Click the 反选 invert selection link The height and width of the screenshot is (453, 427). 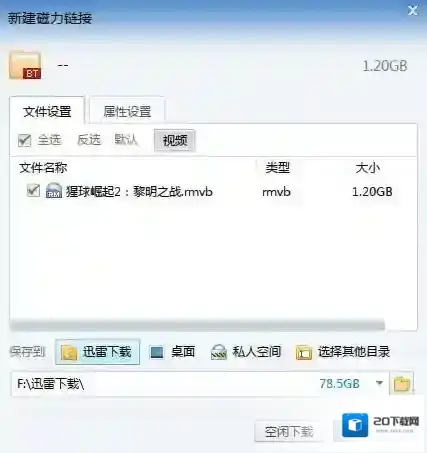[x=89, y=140]
